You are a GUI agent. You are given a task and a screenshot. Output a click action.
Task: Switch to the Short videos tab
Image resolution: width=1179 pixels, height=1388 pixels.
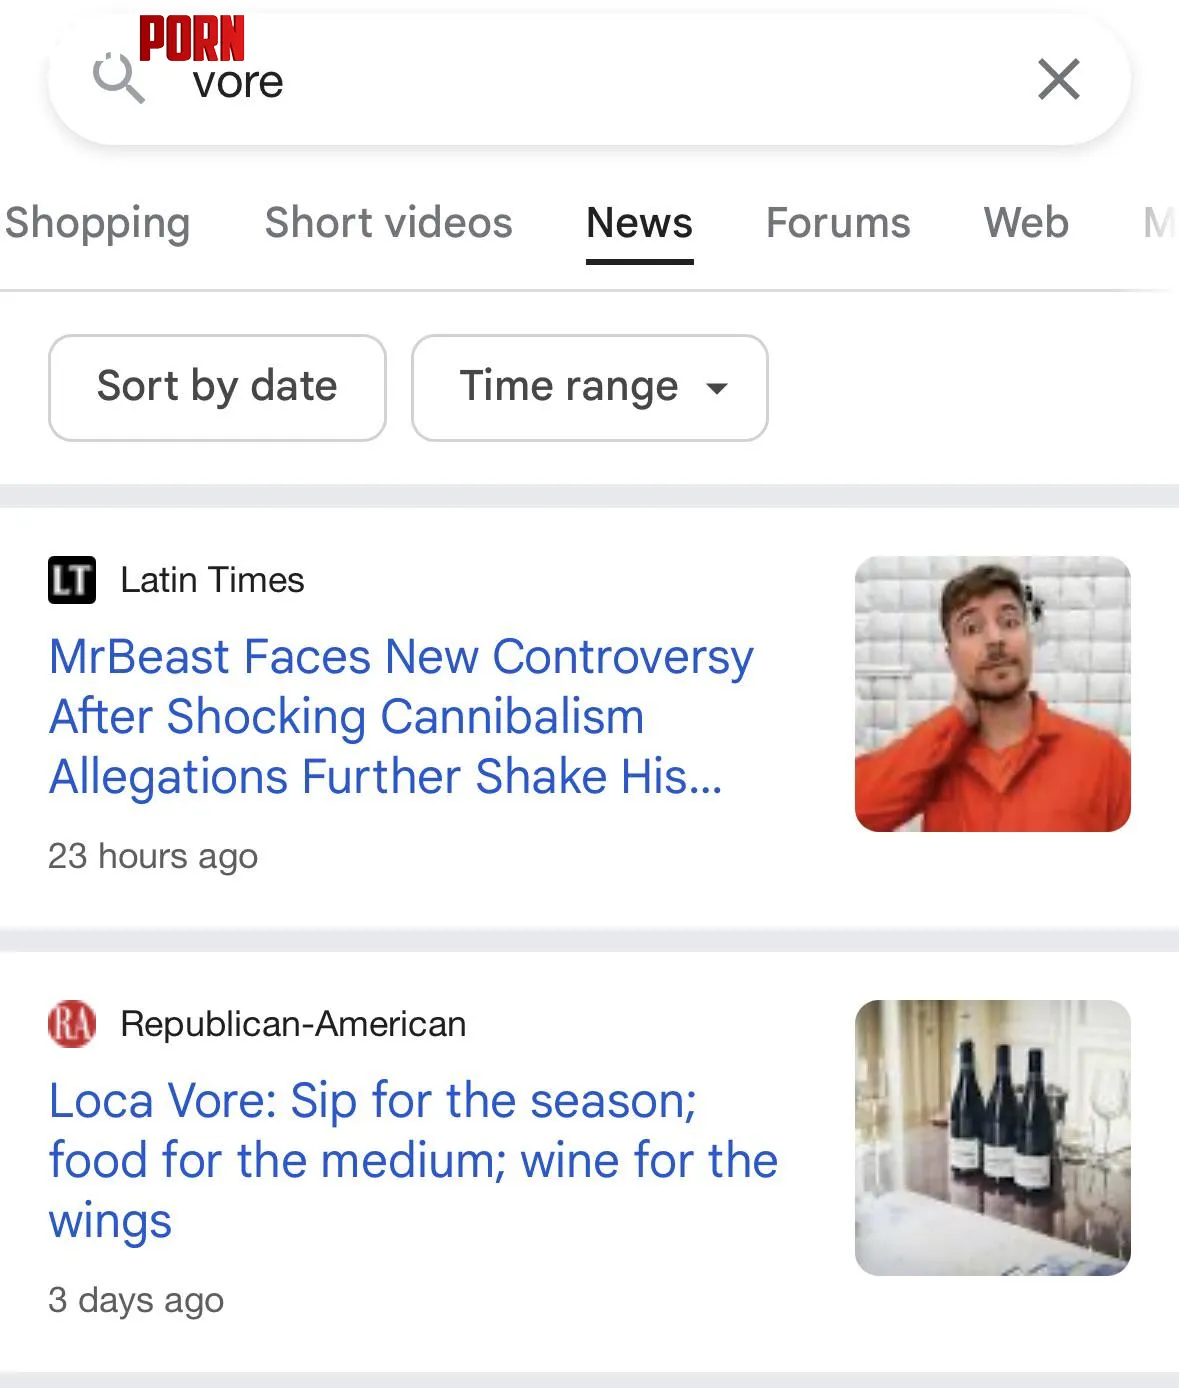pyautogui.click(x=388, y=223)
